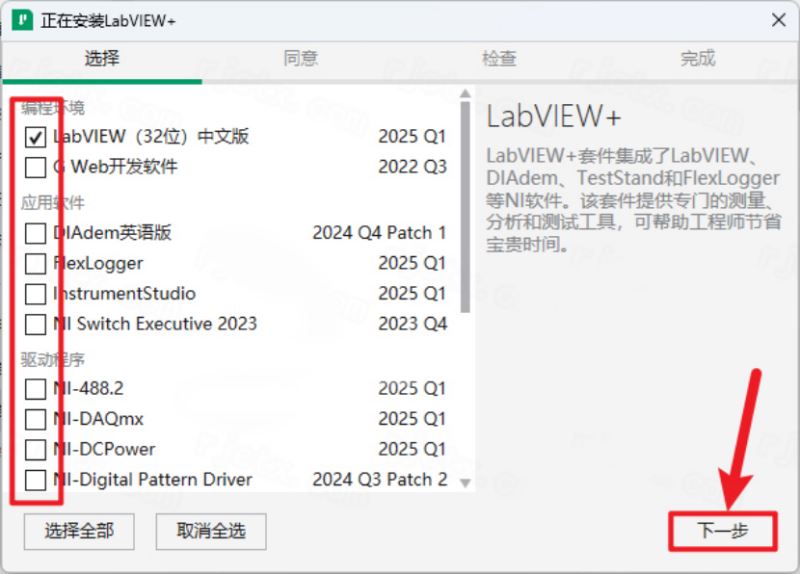Click the 2023 Q4 version value

click(412, 323)
